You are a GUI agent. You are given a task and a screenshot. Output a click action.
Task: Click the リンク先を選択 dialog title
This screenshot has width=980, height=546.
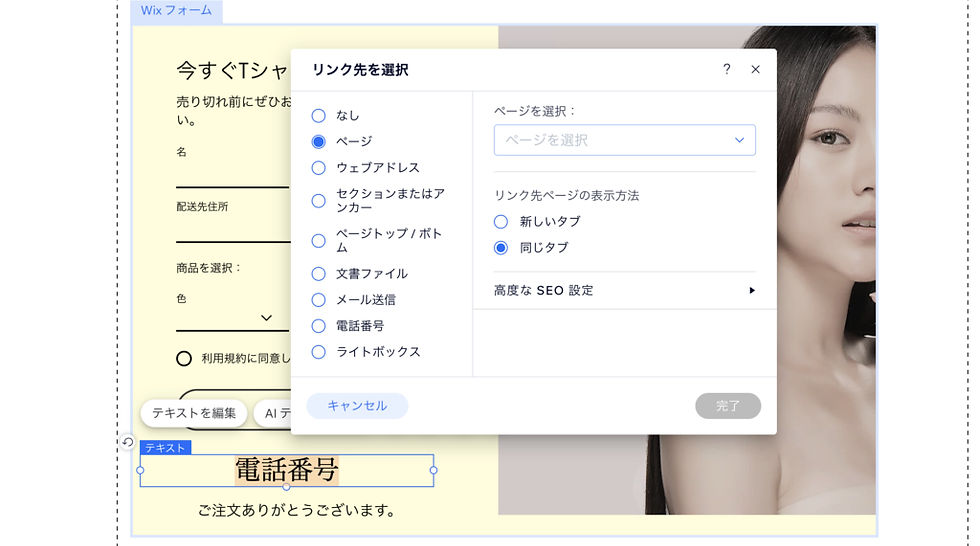click(360, 70)
